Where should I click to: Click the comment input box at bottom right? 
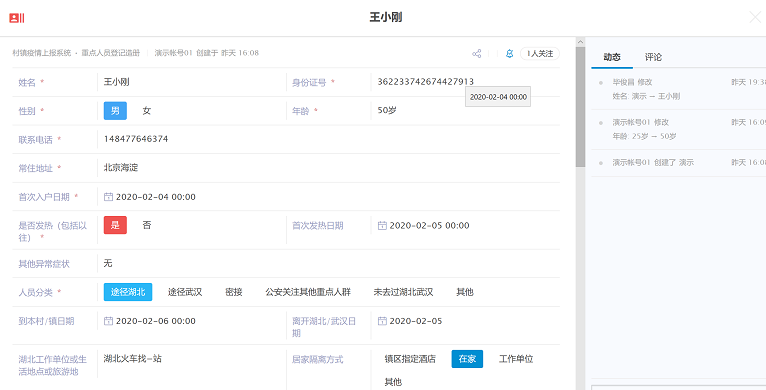(x=679, y=387)
